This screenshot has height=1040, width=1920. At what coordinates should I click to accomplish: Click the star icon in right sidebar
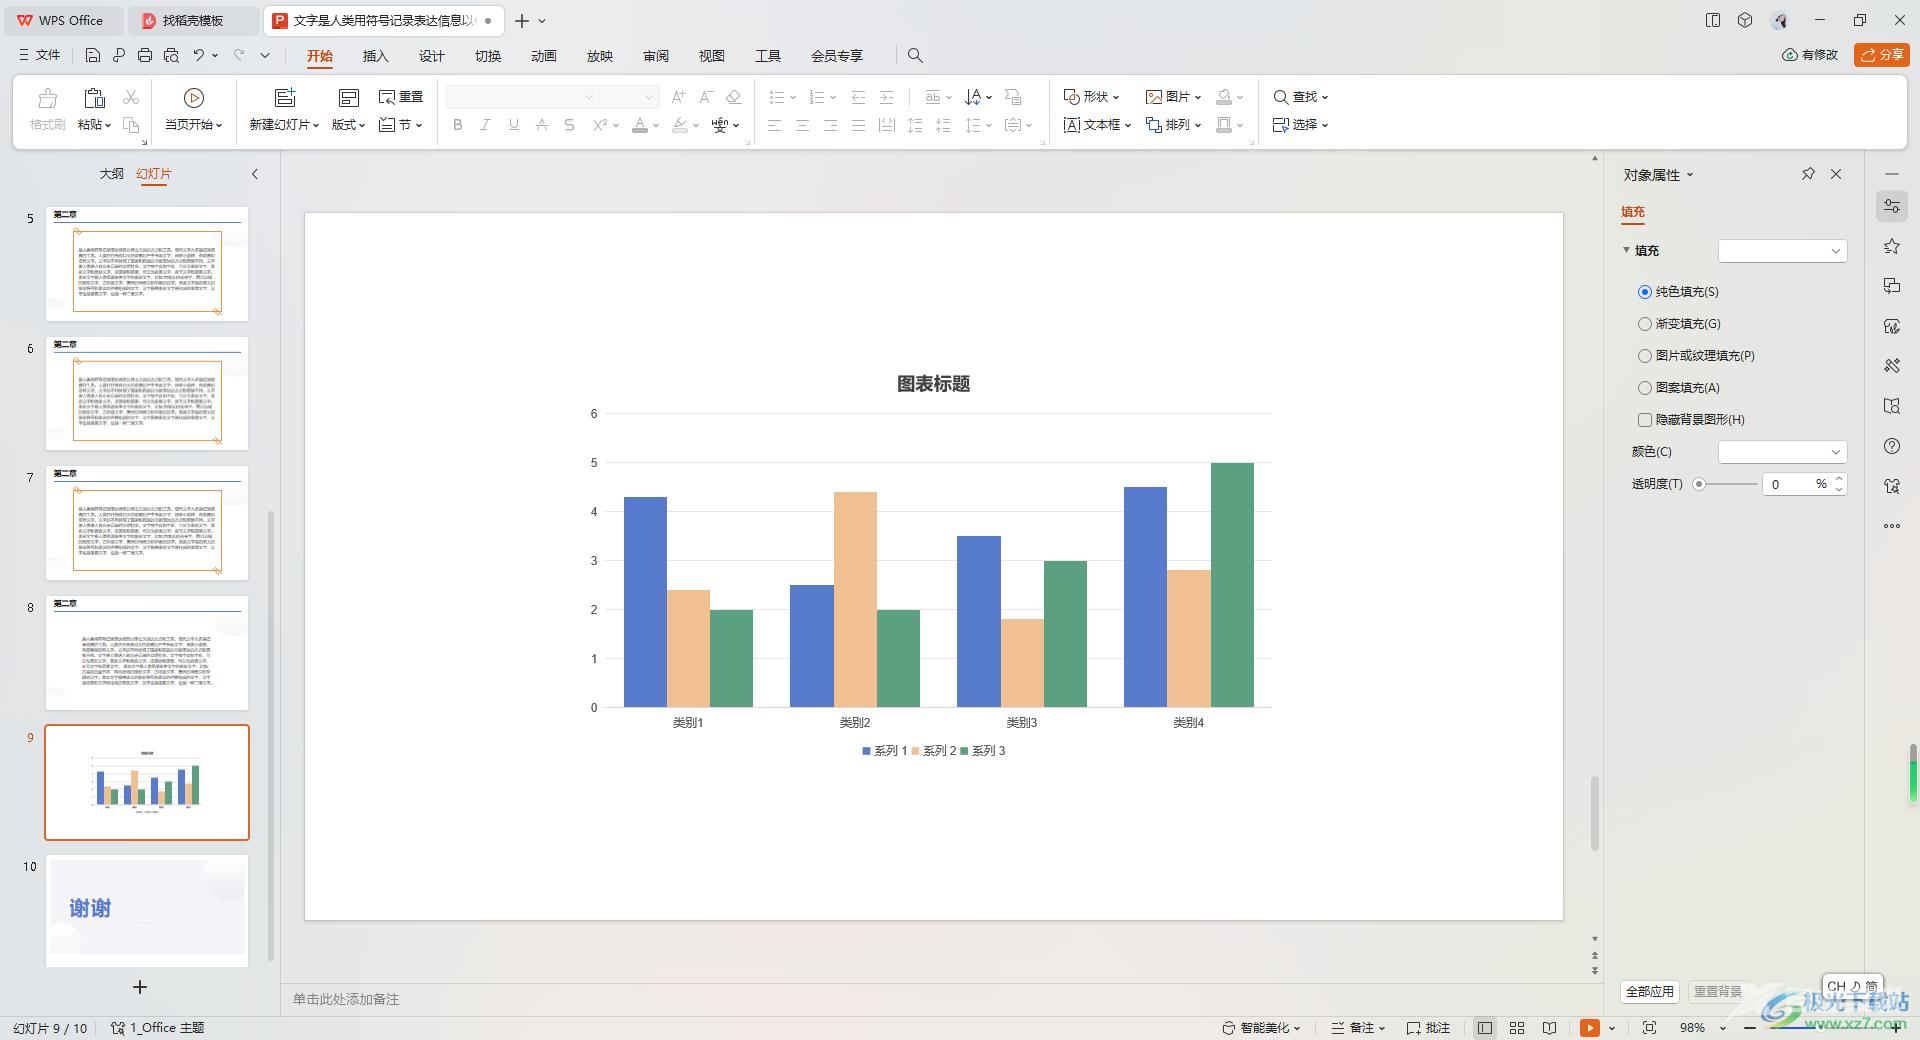pos(1891,246)
